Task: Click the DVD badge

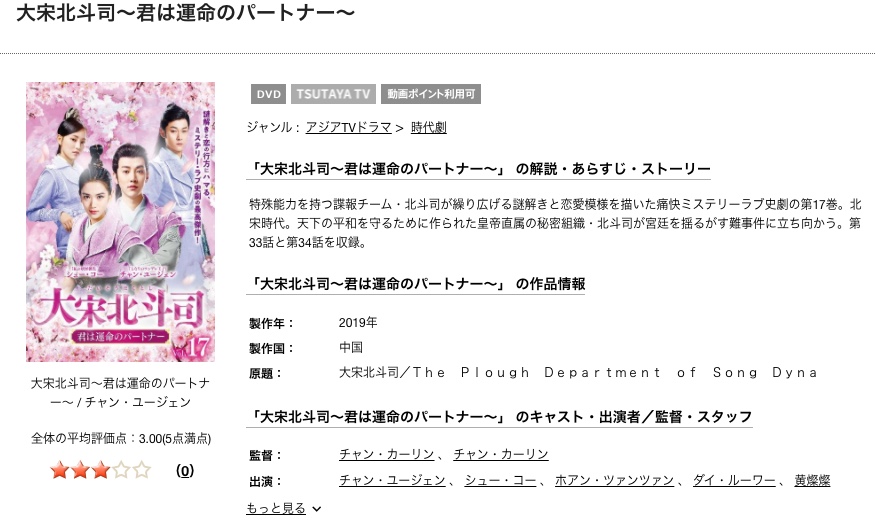Action: click(268, 94)
